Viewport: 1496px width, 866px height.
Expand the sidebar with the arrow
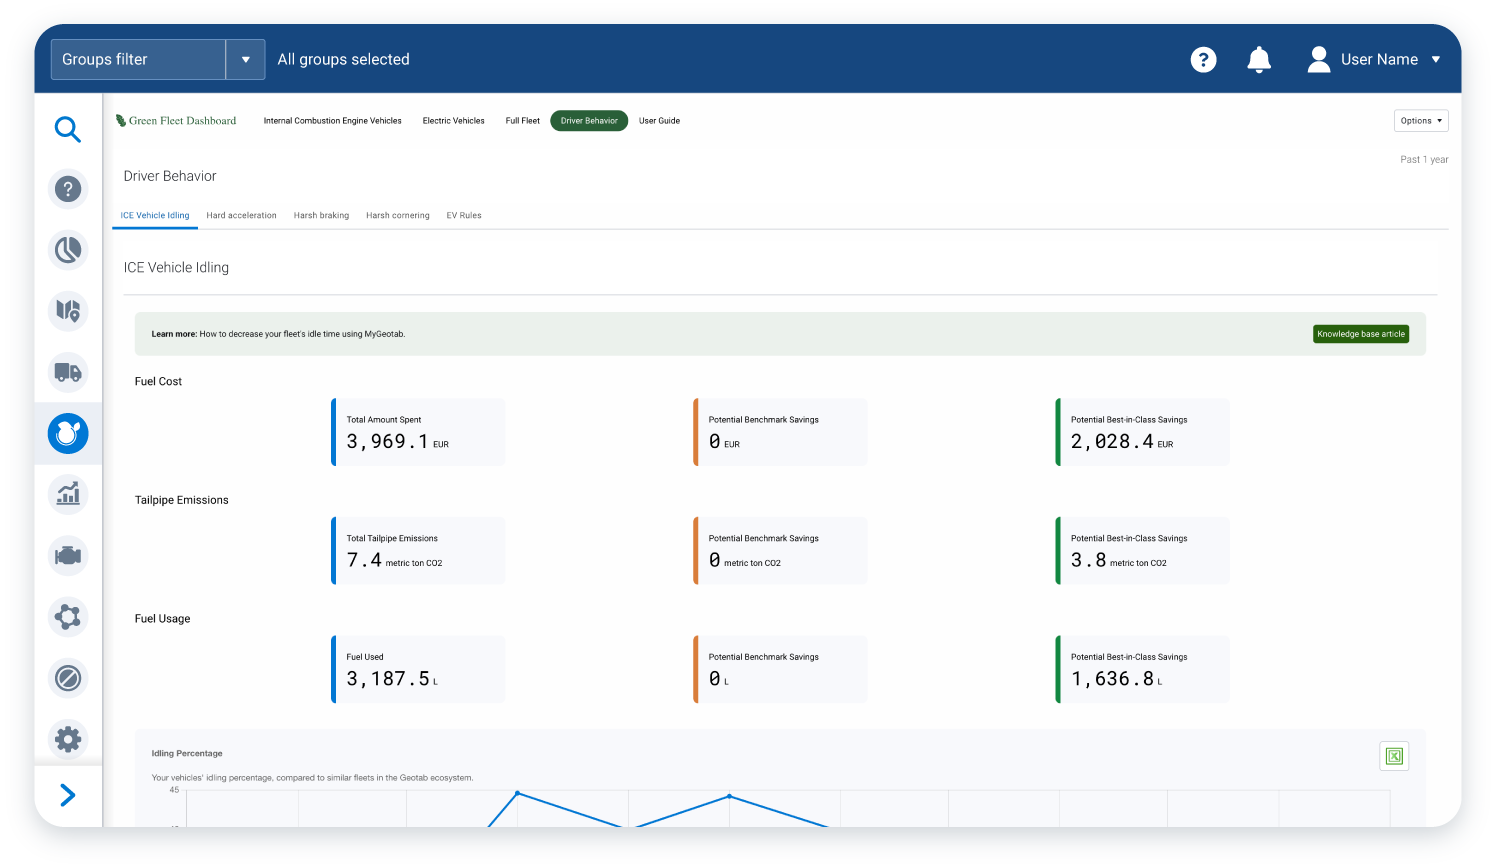coord(67,795)
